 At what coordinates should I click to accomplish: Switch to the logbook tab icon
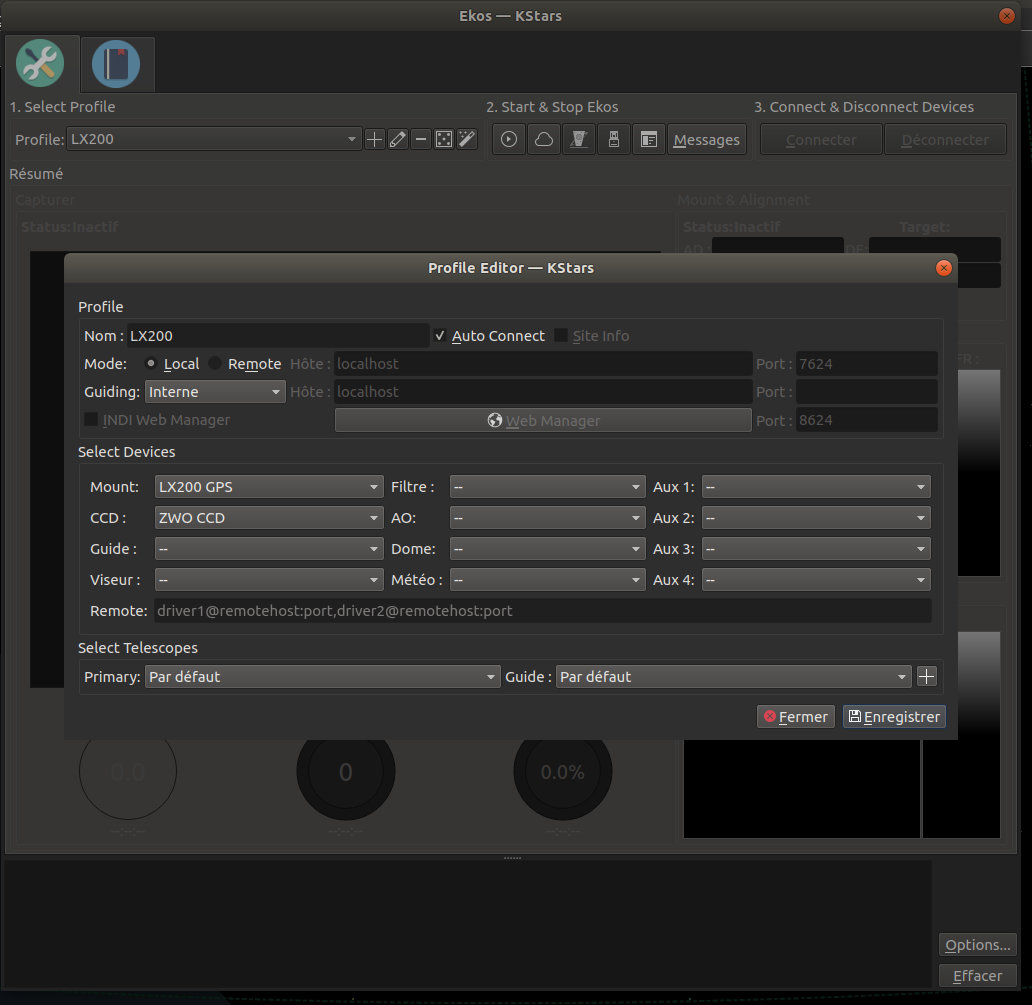[x=116, y=64]
